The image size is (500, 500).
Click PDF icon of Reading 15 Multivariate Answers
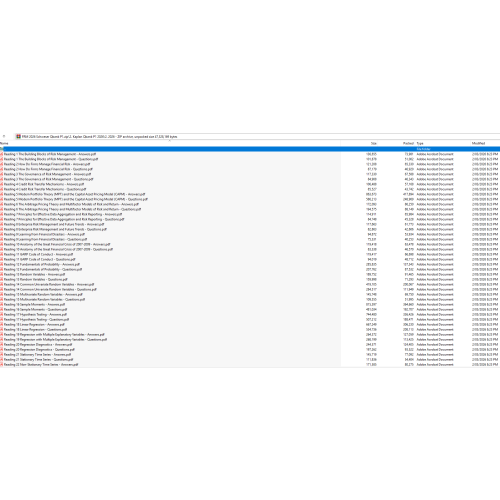[x=2, y=294]
